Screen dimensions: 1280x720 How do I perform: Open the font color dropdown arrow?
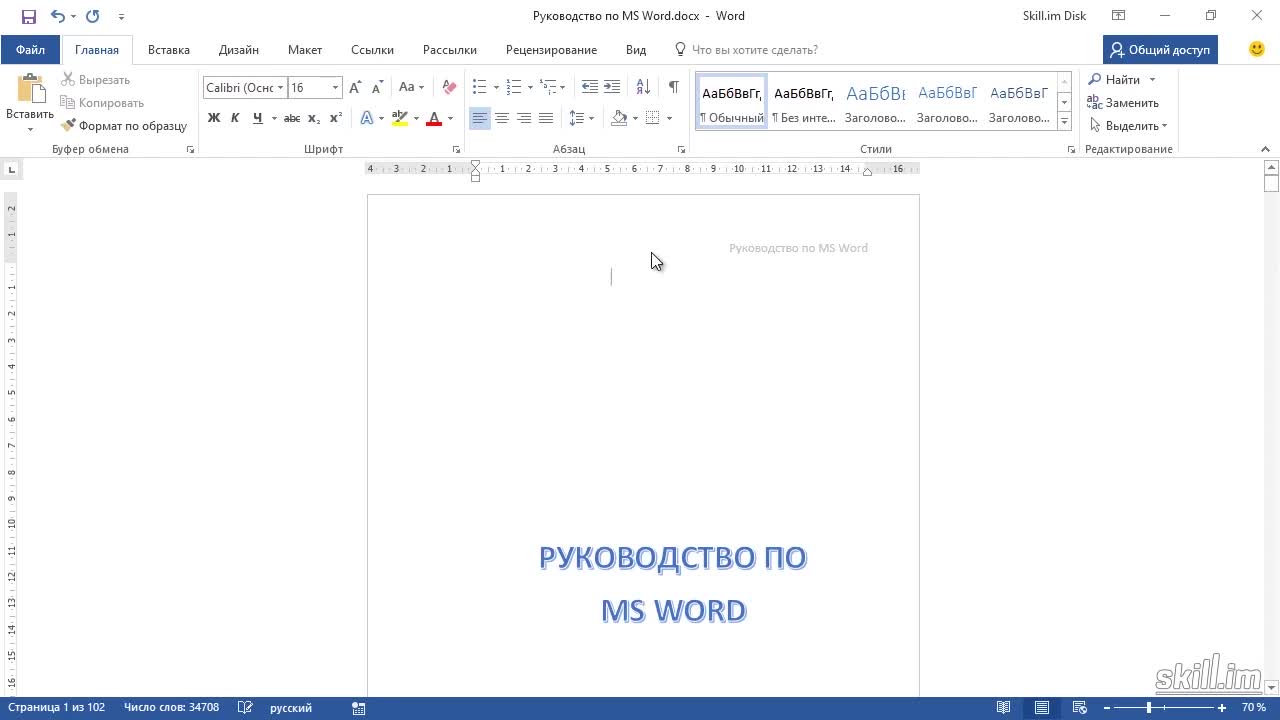(x=450, y=118)
